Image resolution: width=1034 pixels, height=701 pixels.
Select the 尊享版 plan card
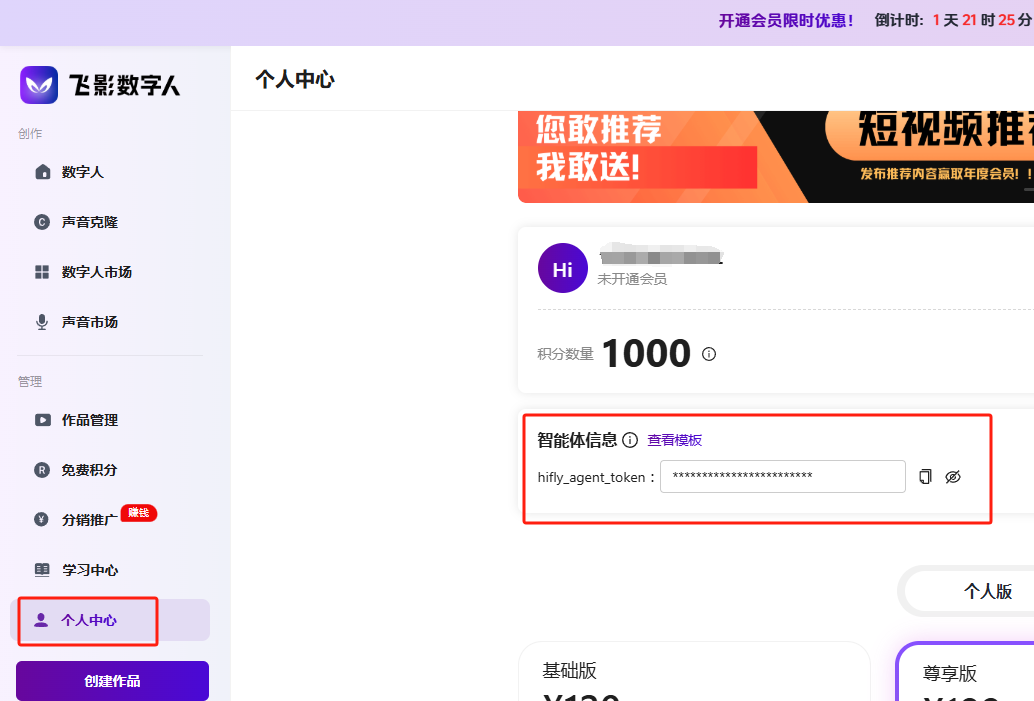tap(965, 671)
